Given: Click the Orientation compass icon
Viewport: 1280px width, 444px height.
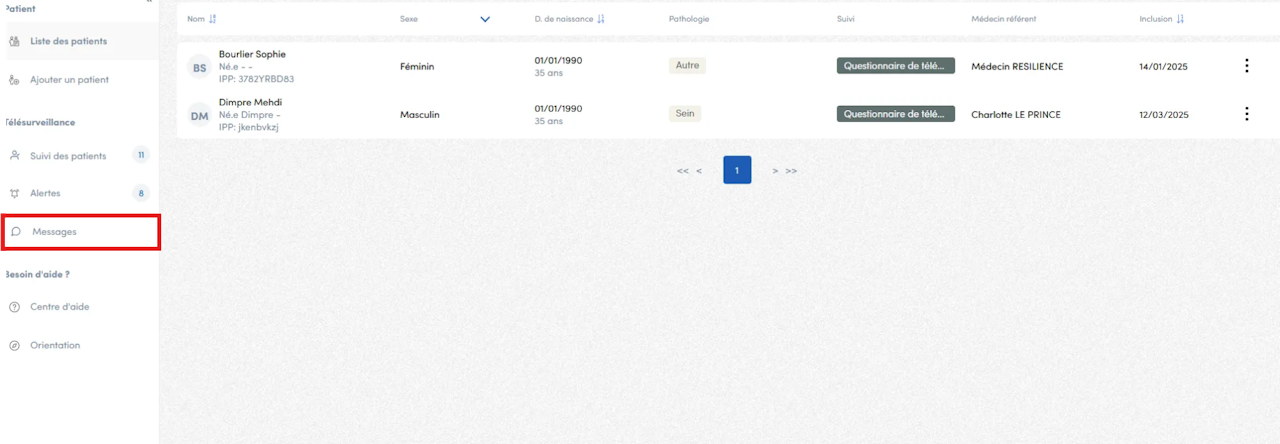Looking at the screenshot, I should pos(14,345).
